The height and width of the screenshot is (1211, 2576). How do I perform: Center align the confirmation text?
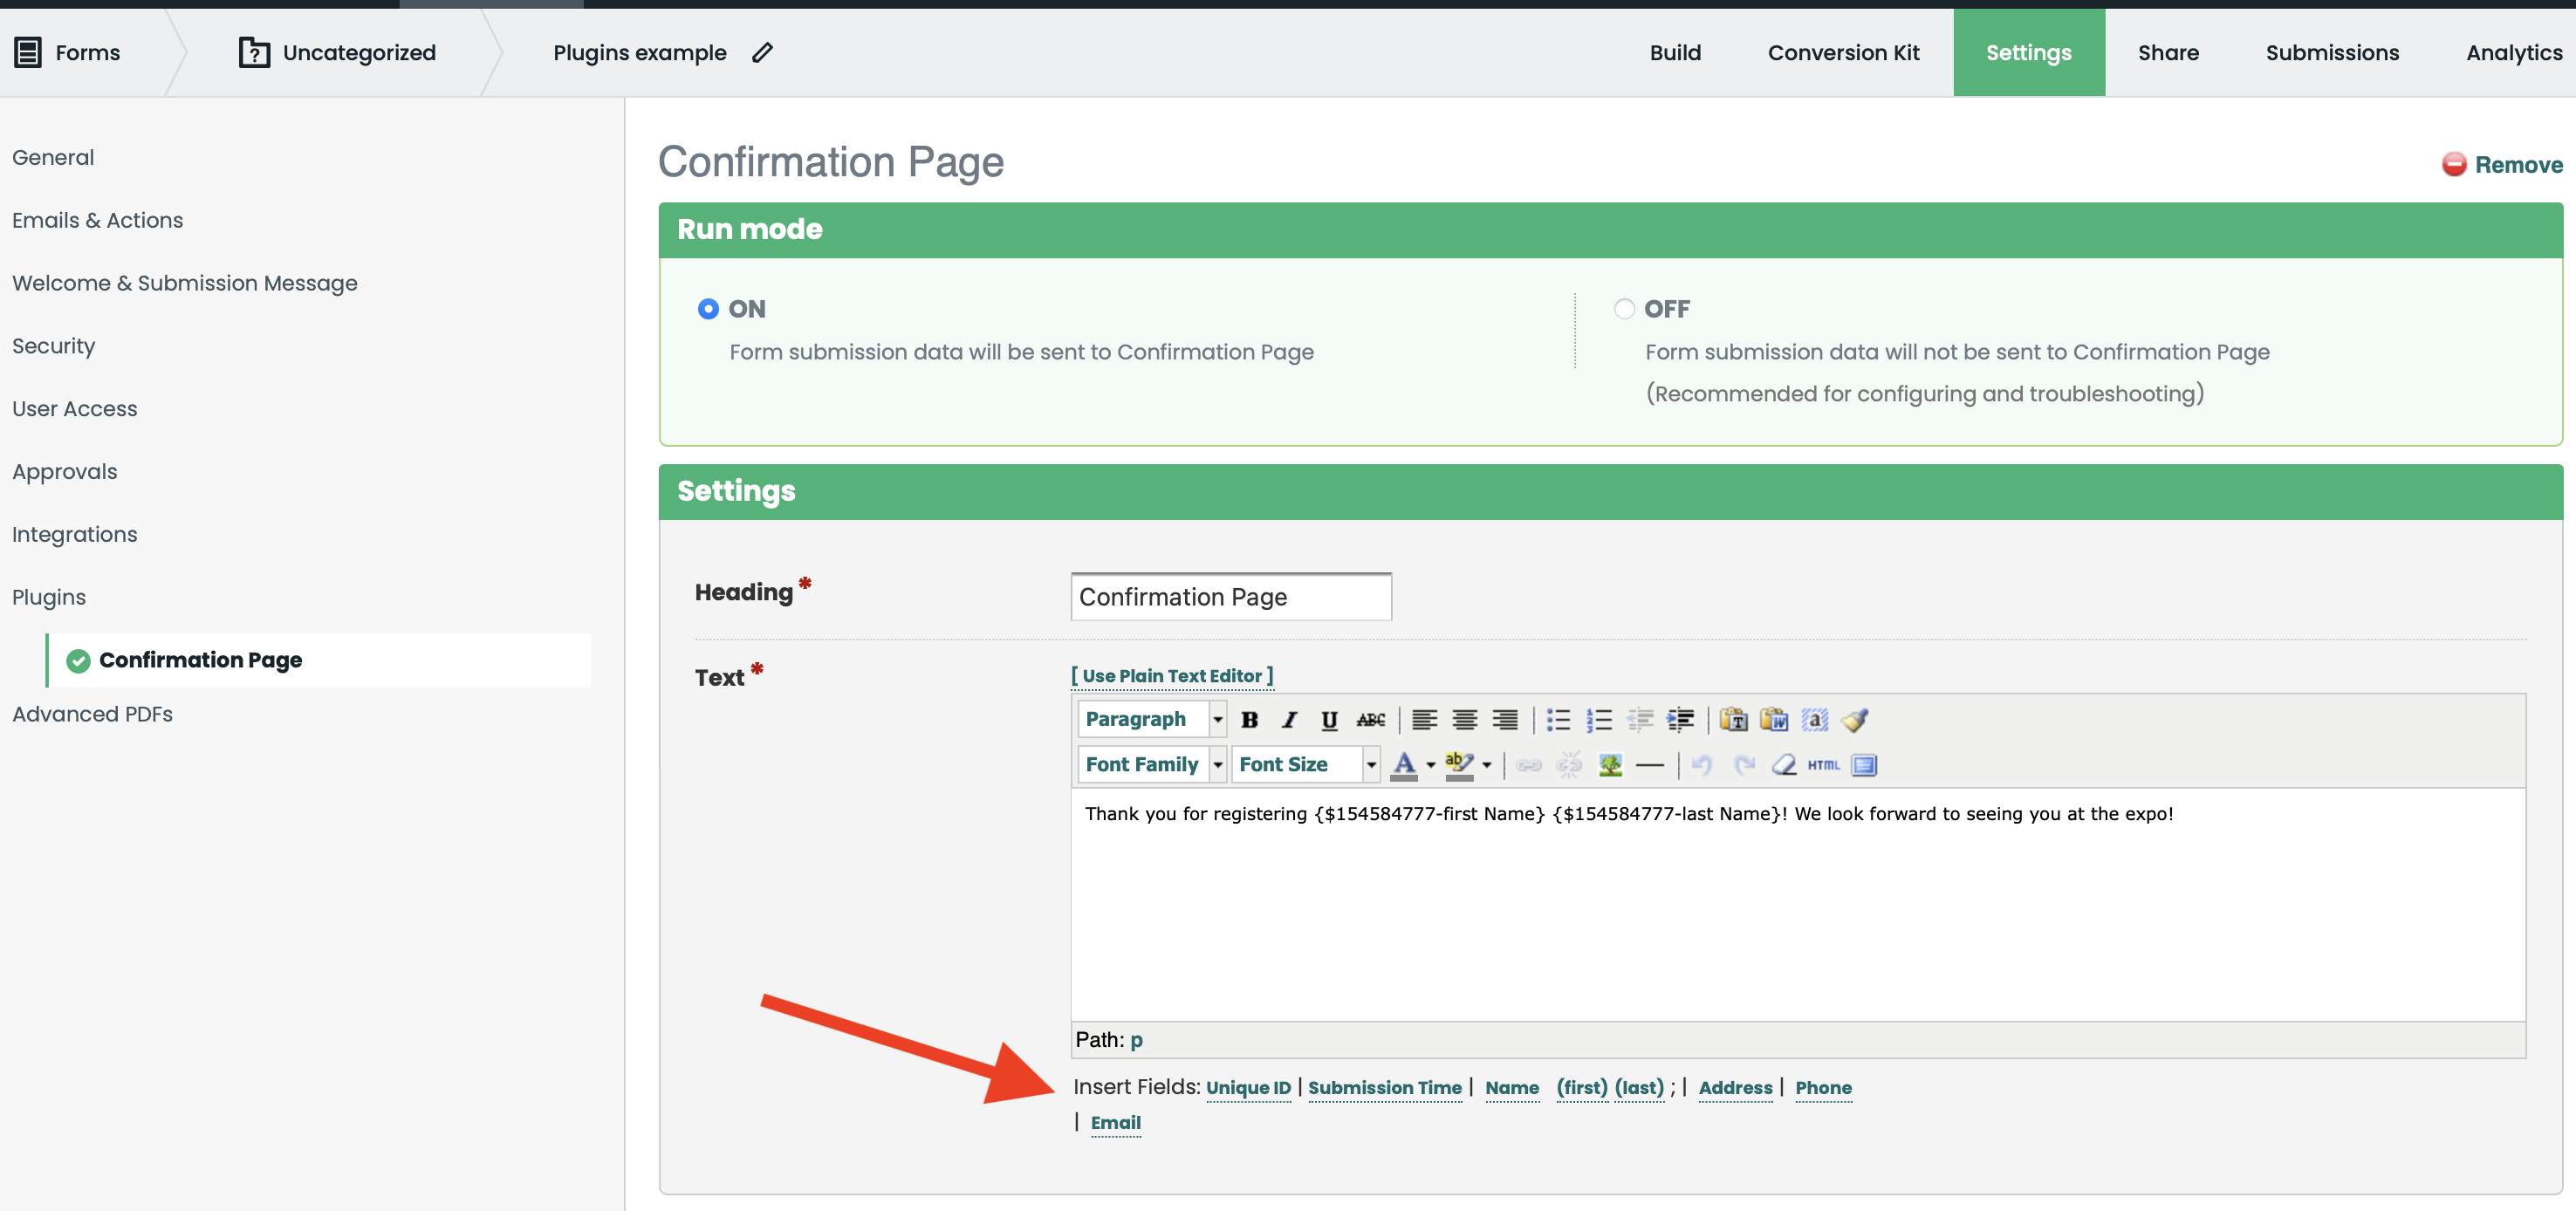tap(1465, 721)
